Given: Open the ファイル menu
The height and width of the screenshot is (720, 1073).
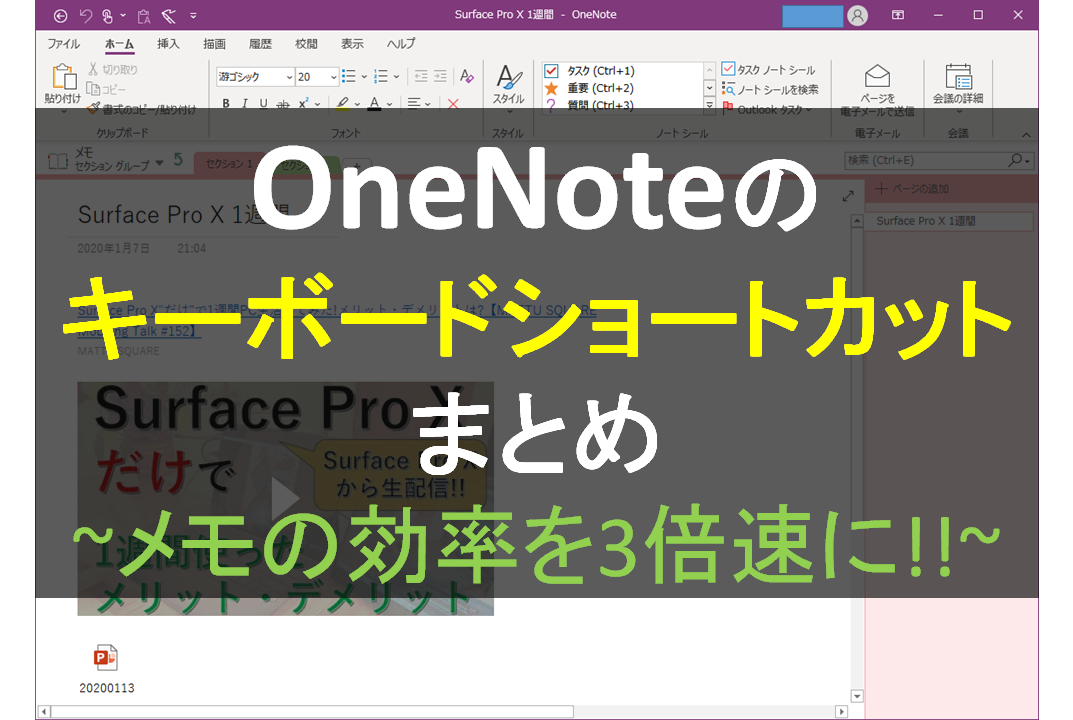Looking at the screenshot, I should point(63,44).
